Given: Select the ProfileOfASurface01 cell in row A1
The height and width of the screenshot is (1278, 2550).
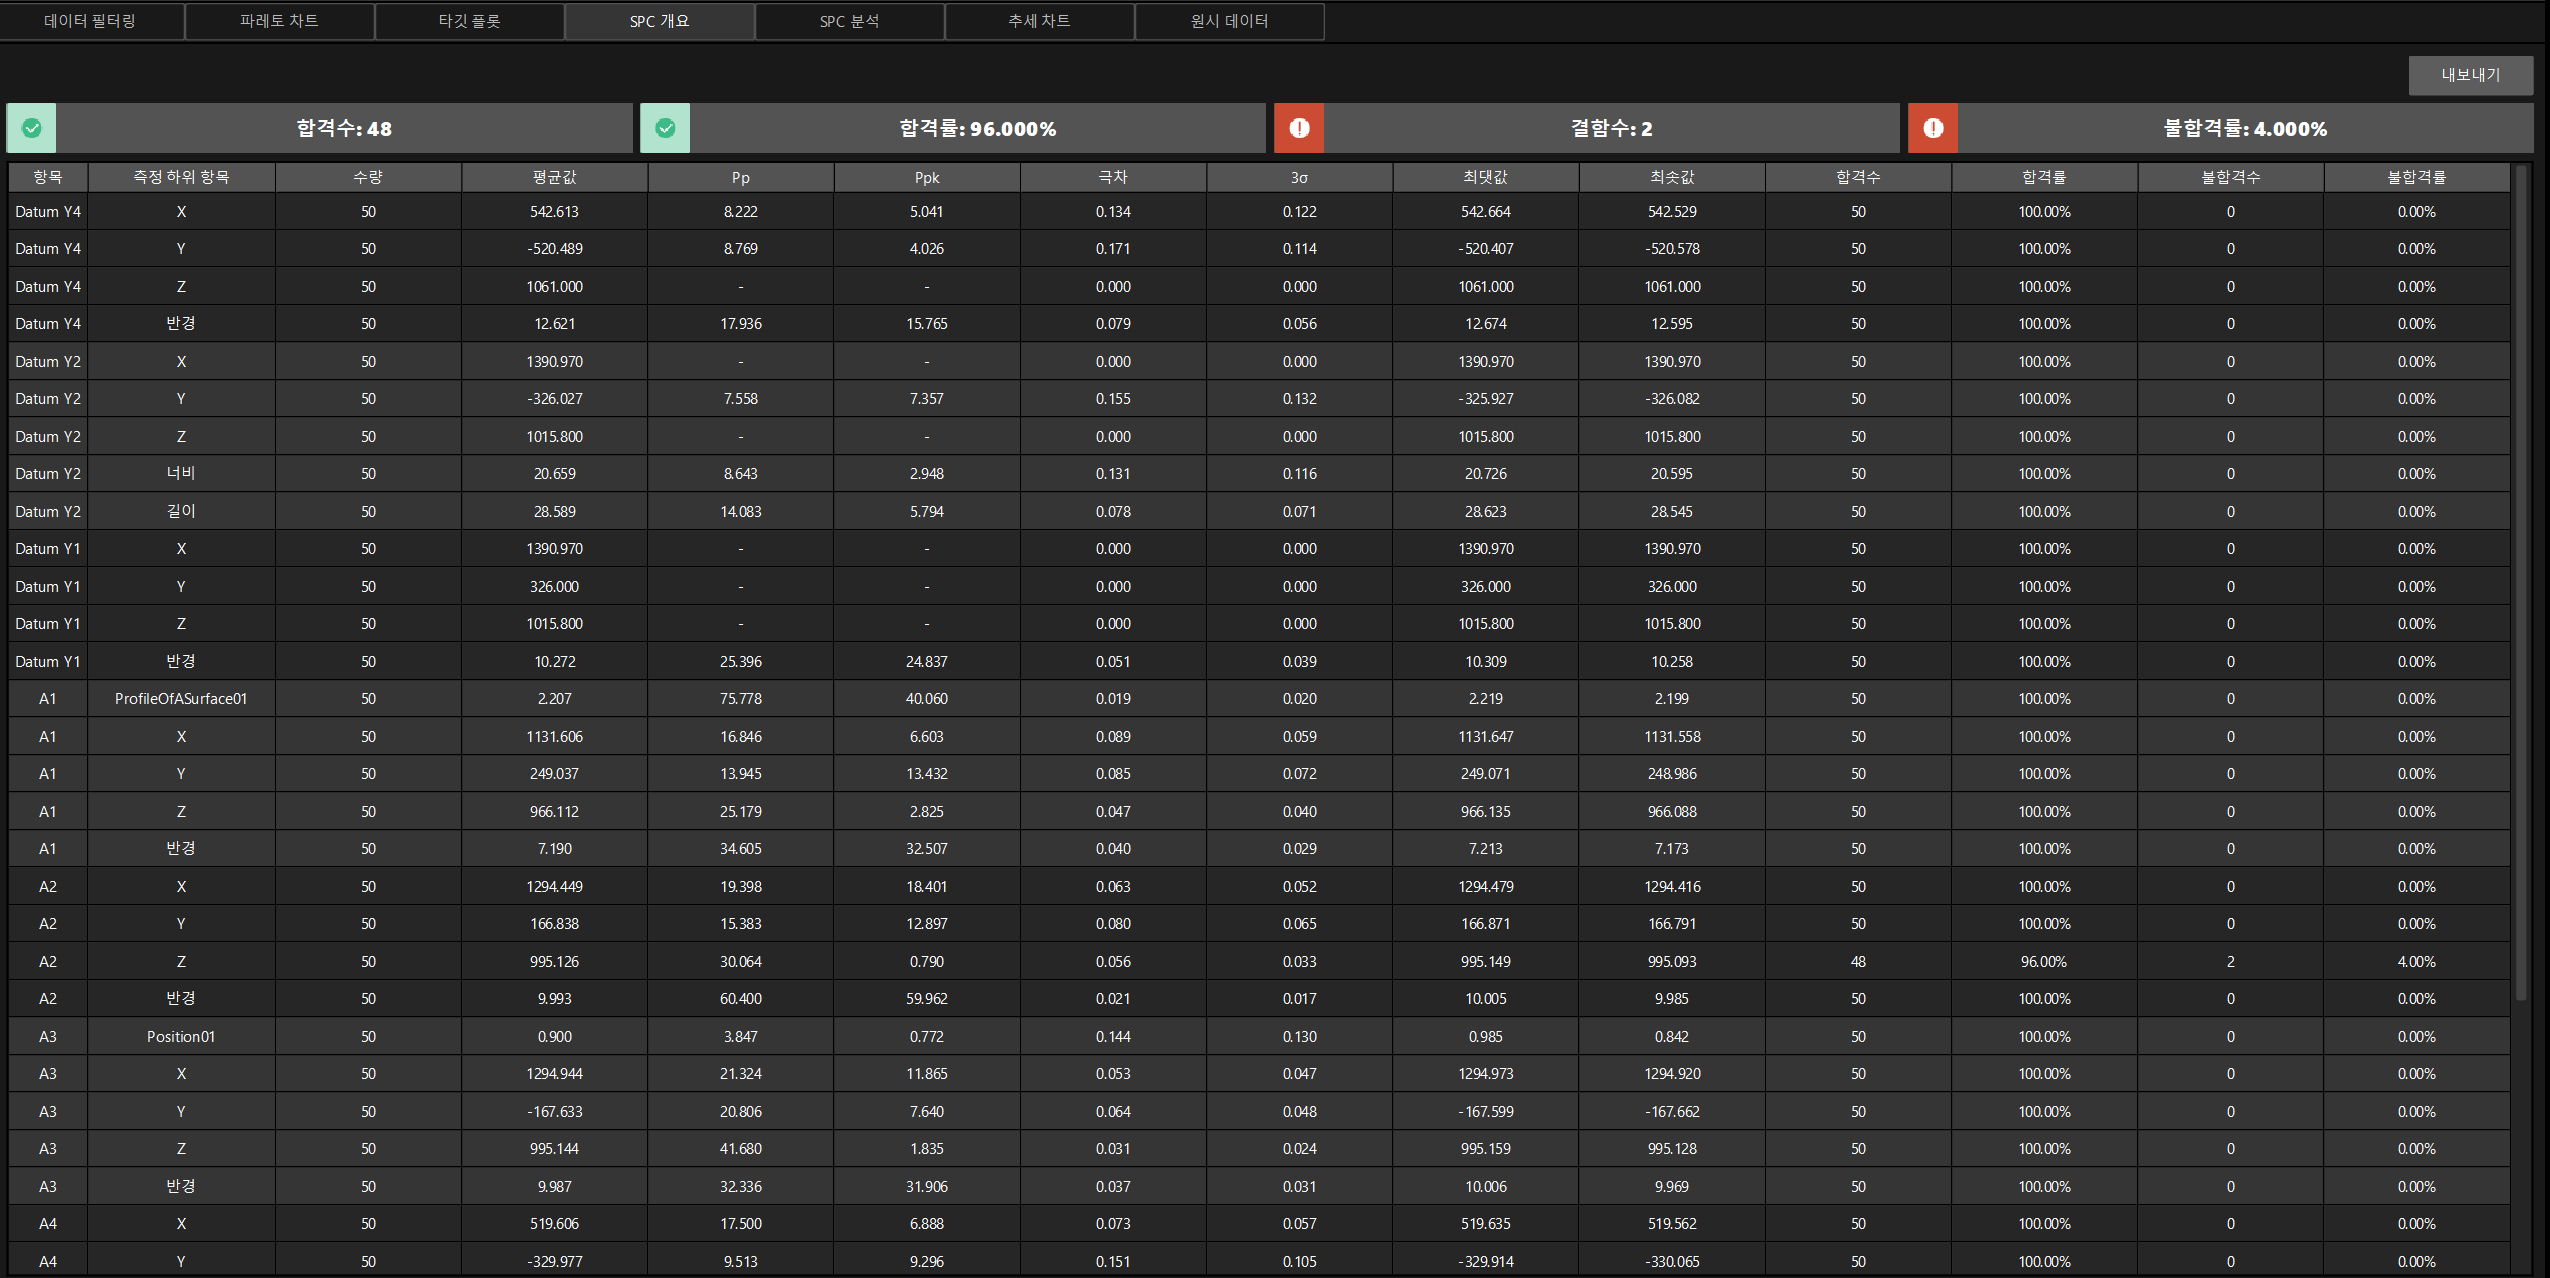Looking at the screenshot, I should tap(181, 699).
